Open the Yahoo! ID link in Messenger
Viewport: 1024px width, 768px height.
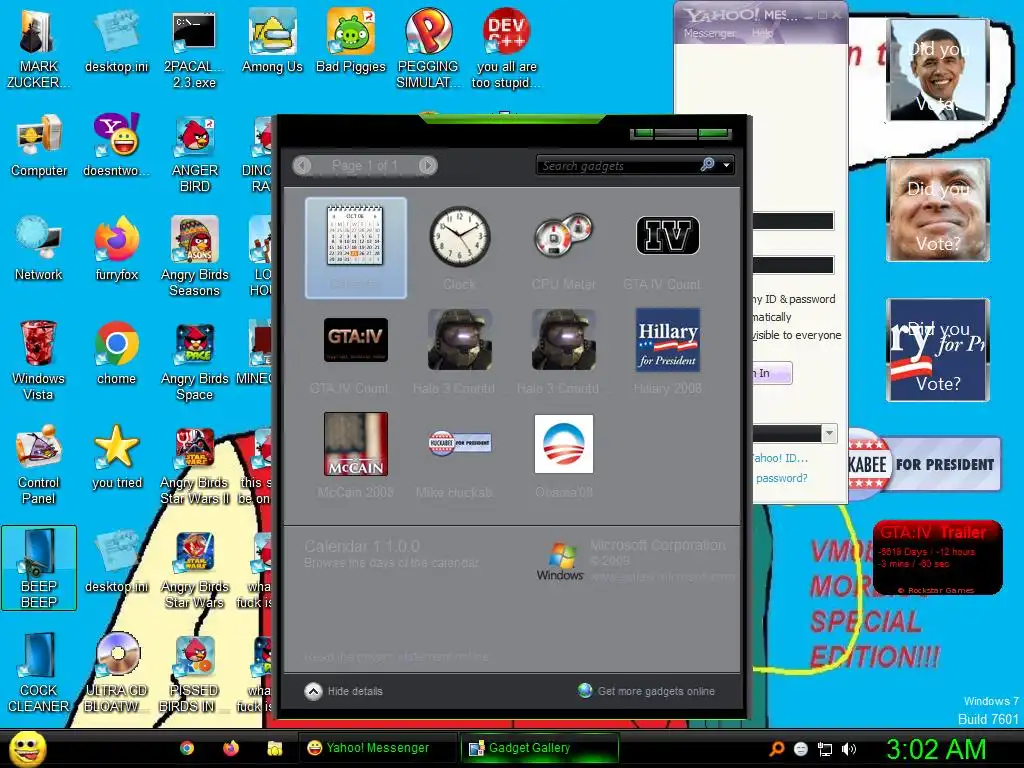pyautogui.click(x=780, y=458)
